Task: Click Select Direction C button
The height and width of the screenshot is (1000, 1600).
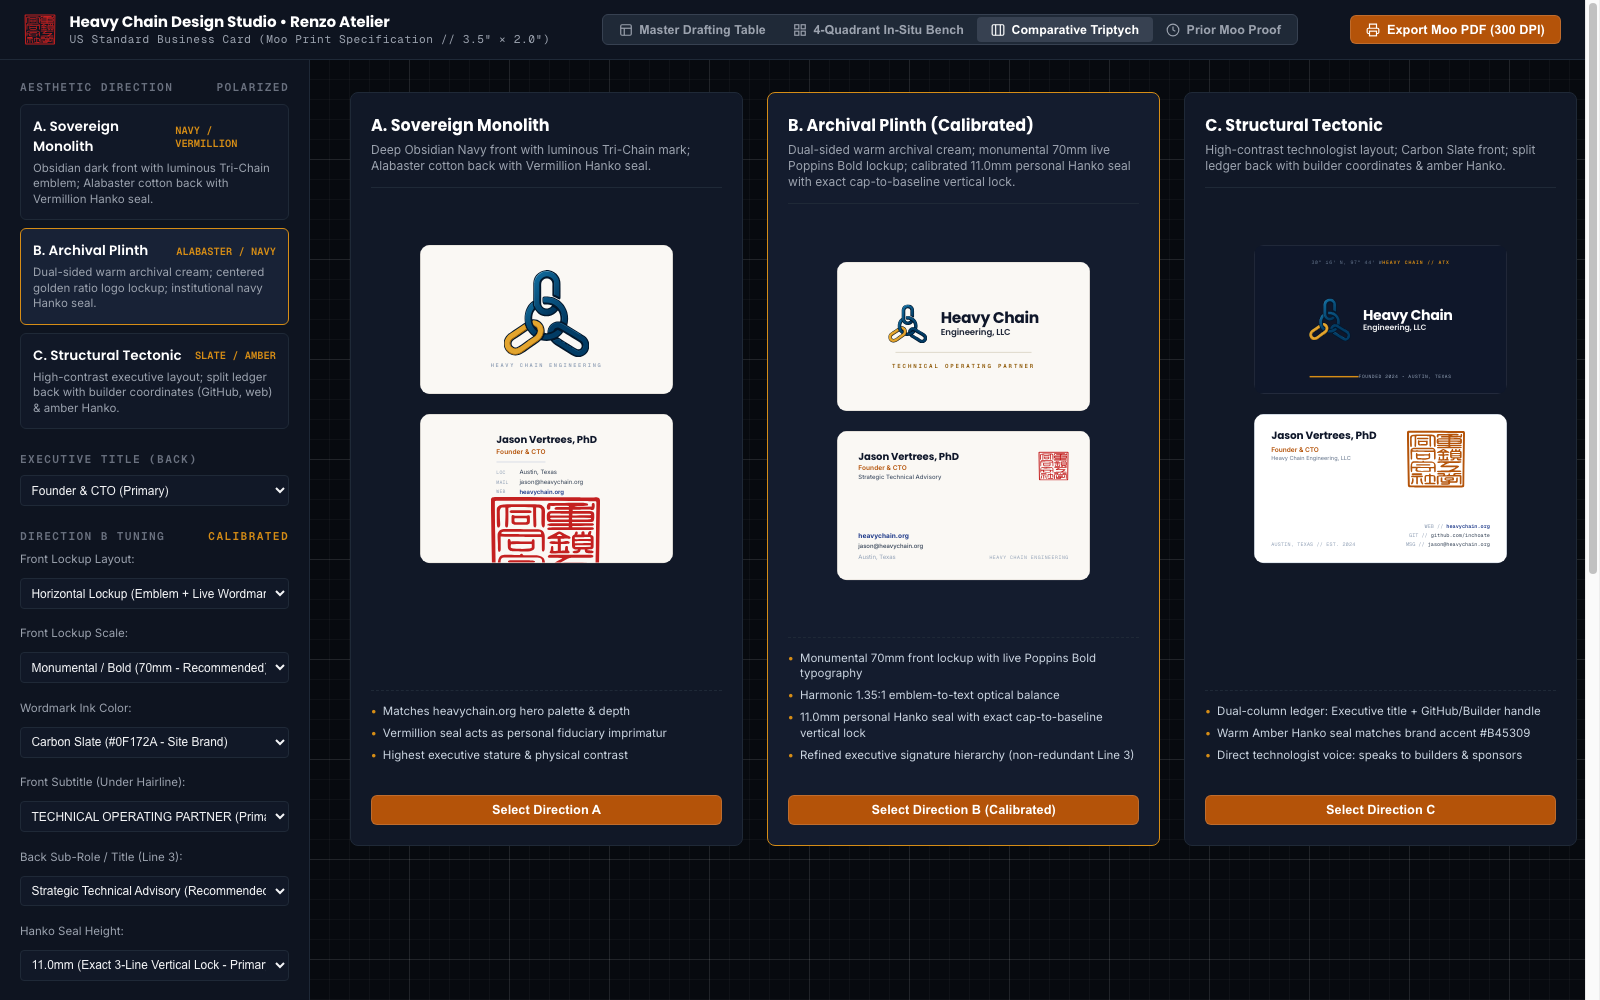Action: tap(1380, 810)
